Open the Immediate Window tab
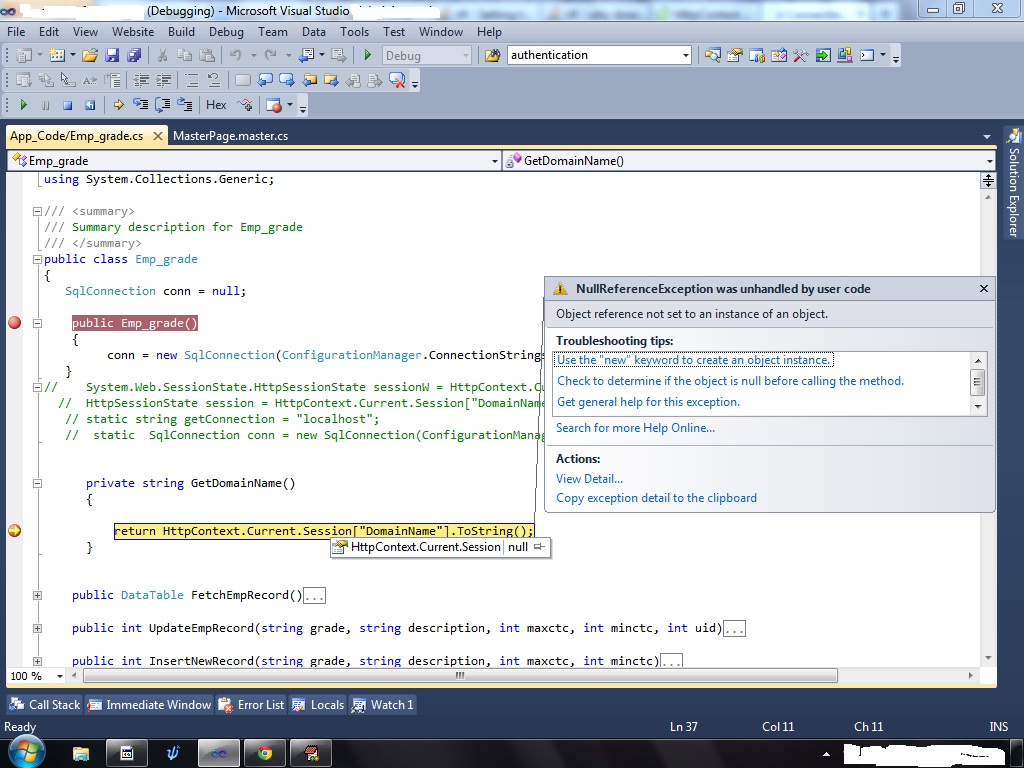 click(149, 705)
